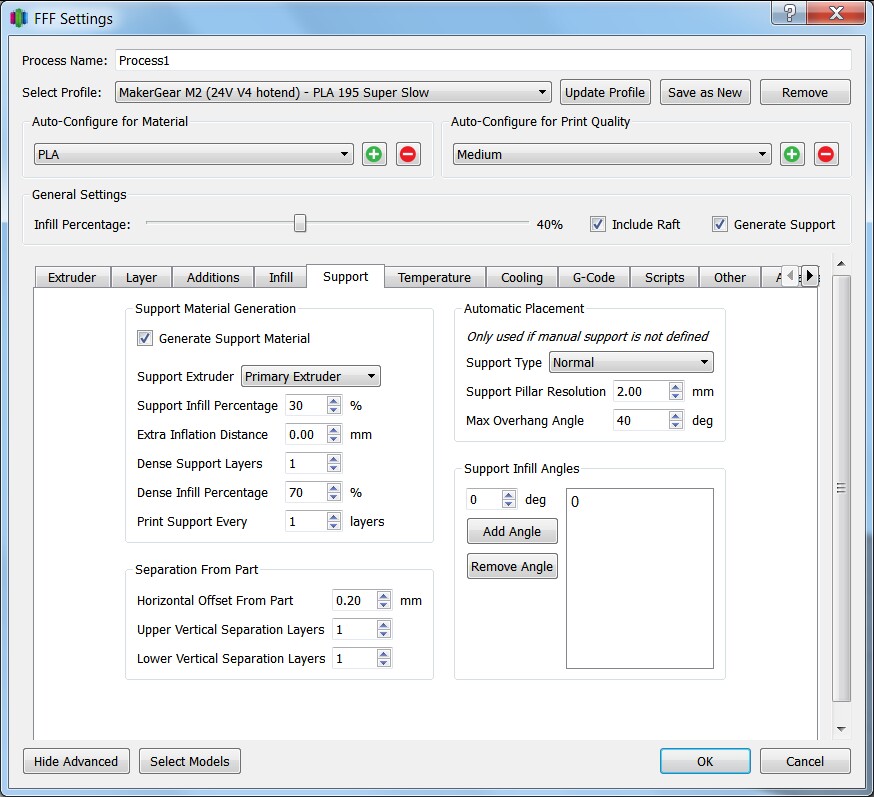Expand the Support Type dropdown
874x797 pixels.
tap(631, 362)
